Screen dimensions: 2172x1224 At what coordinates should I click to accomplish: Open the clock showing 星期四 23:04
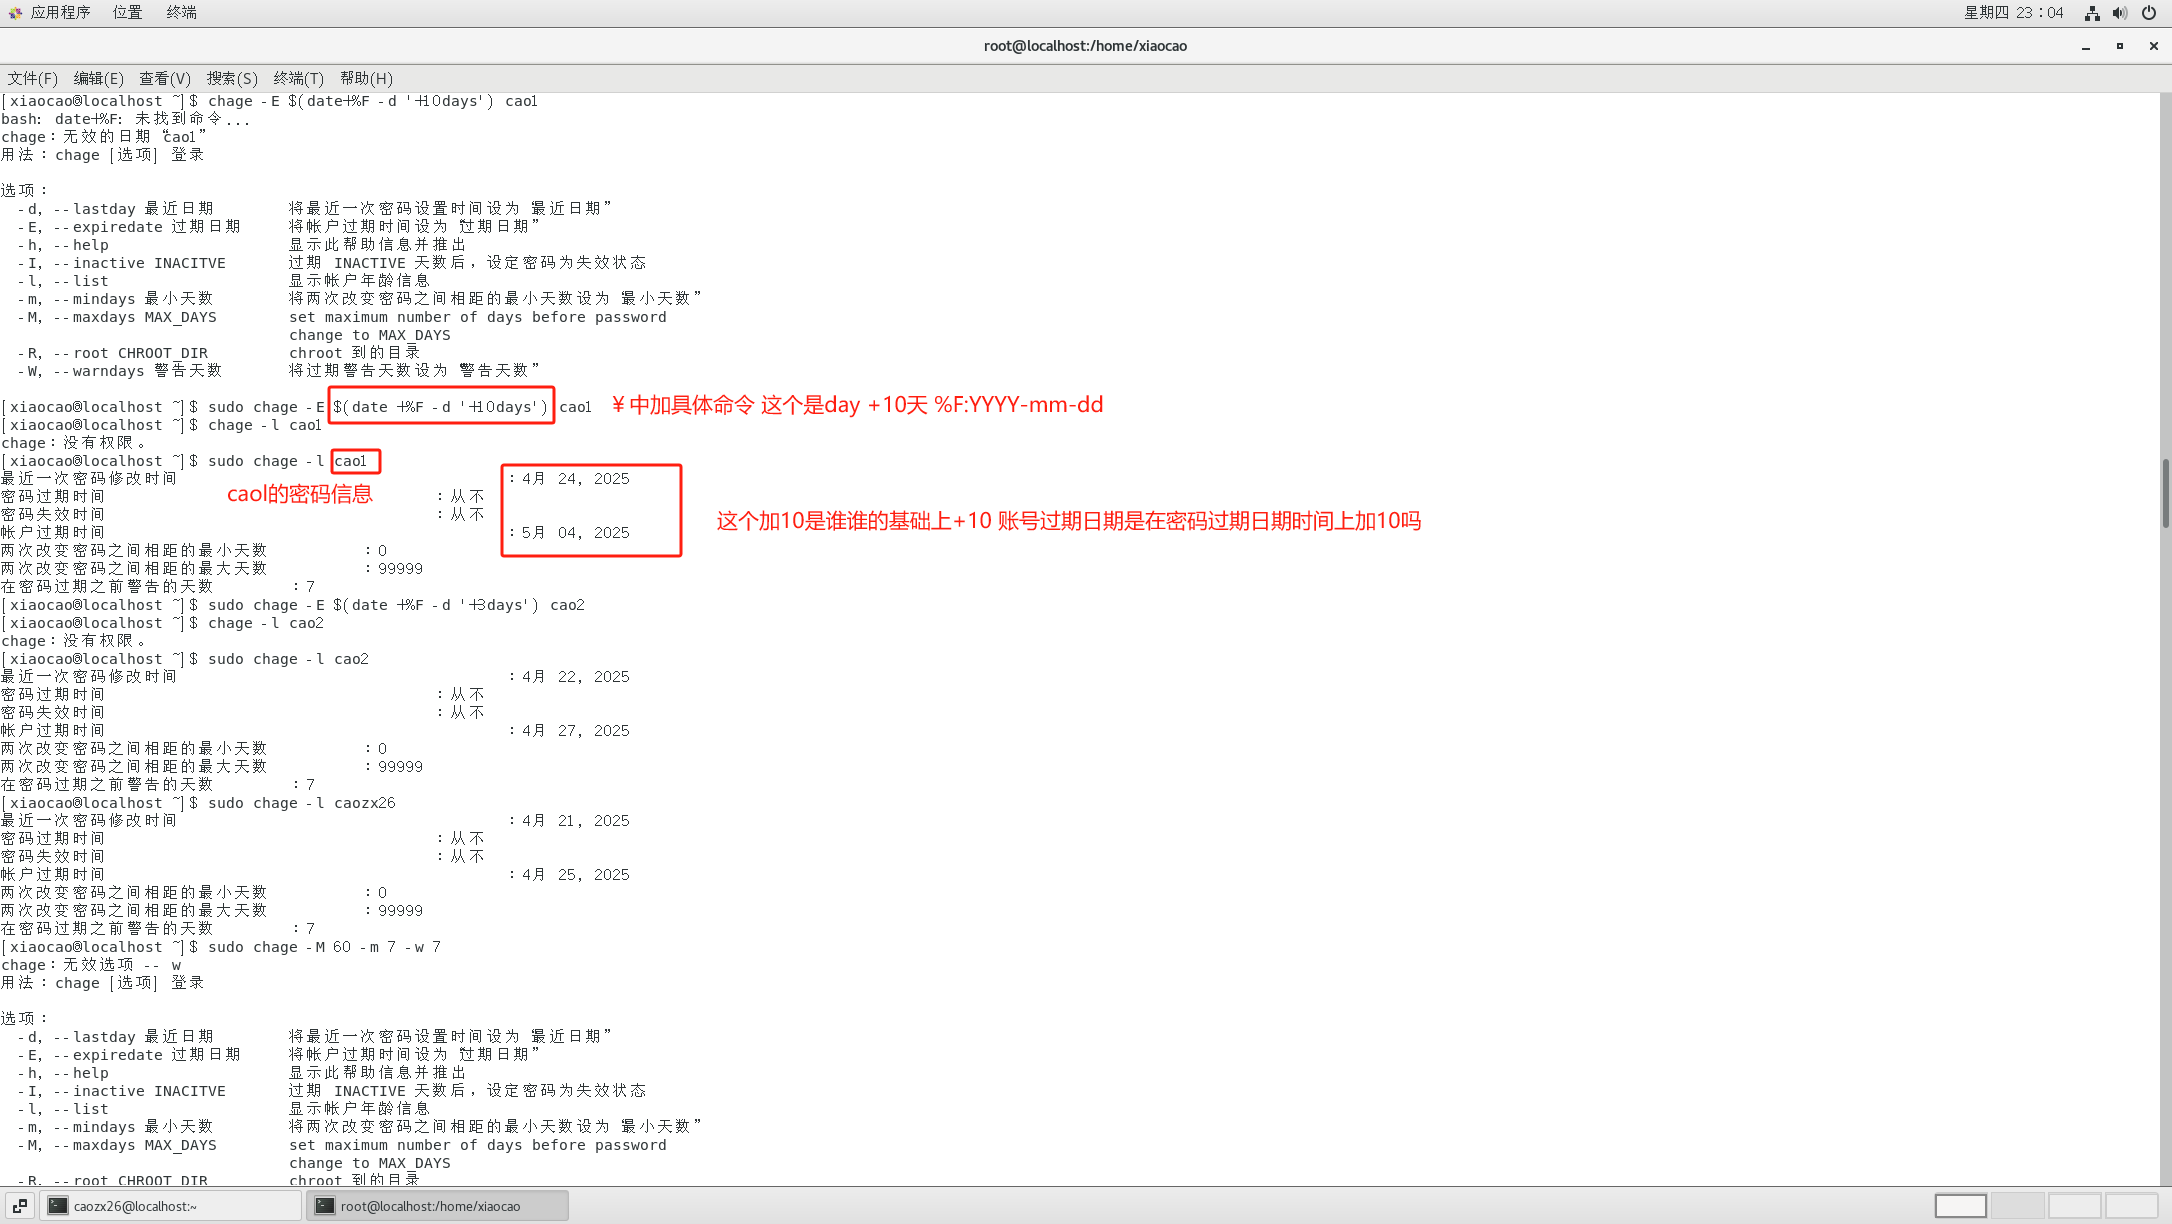2013,12
